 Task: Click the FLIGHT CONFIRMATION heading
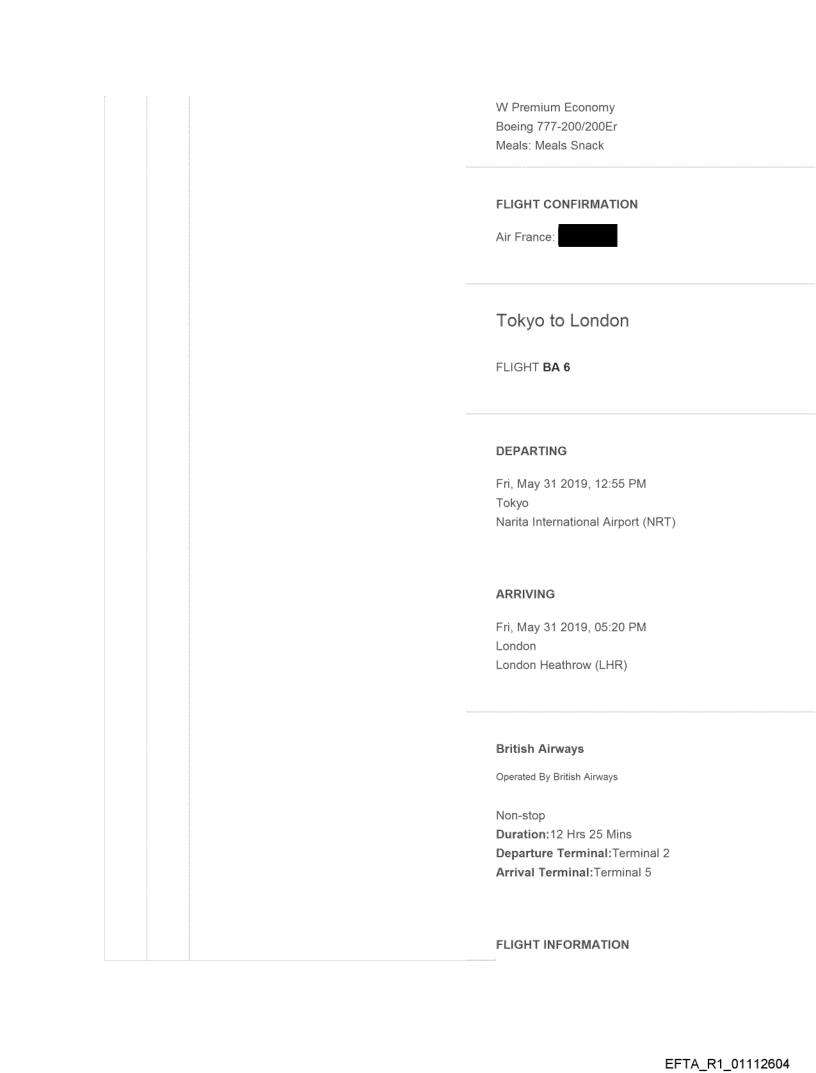(566, 204)
